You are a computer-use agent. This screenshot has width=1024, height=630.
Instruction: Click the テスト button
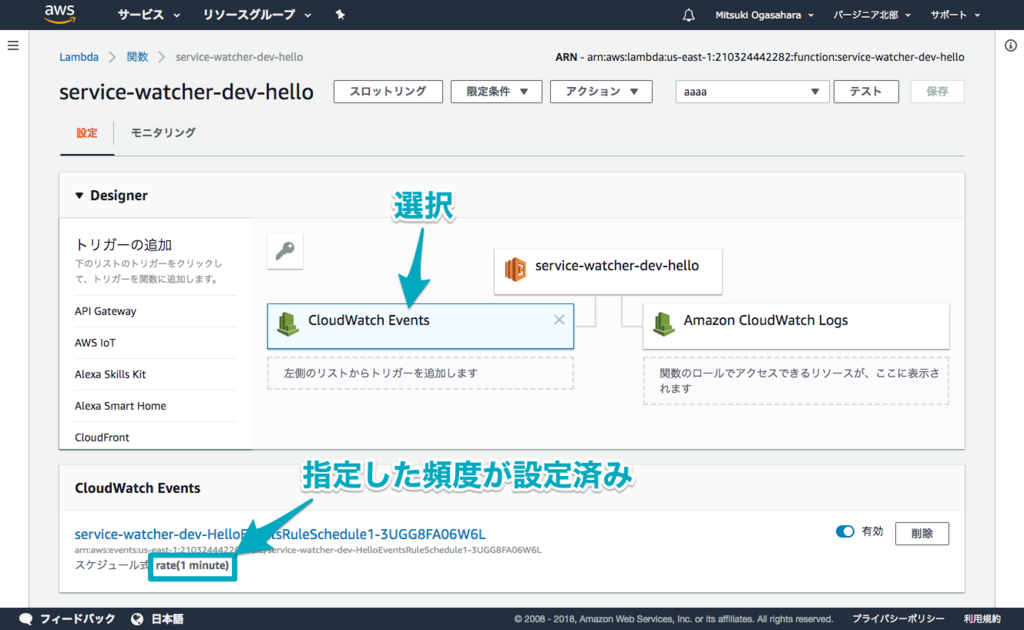(866, 91)
